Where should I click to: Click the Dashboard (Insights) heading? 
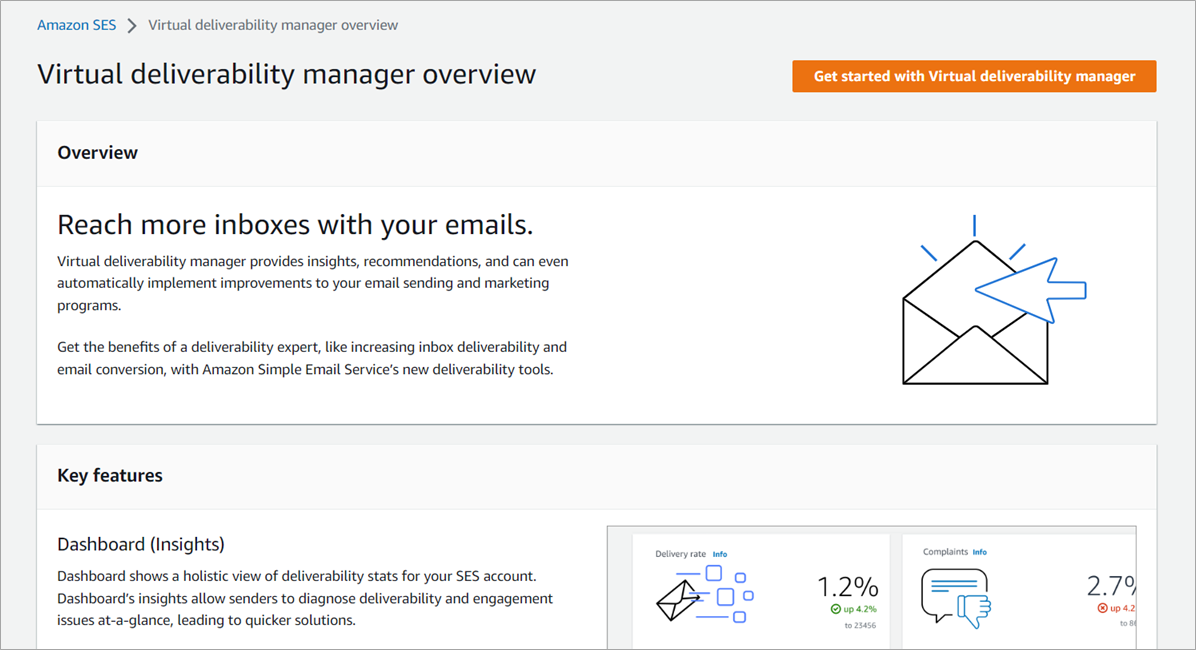click(x=141, y=544)
